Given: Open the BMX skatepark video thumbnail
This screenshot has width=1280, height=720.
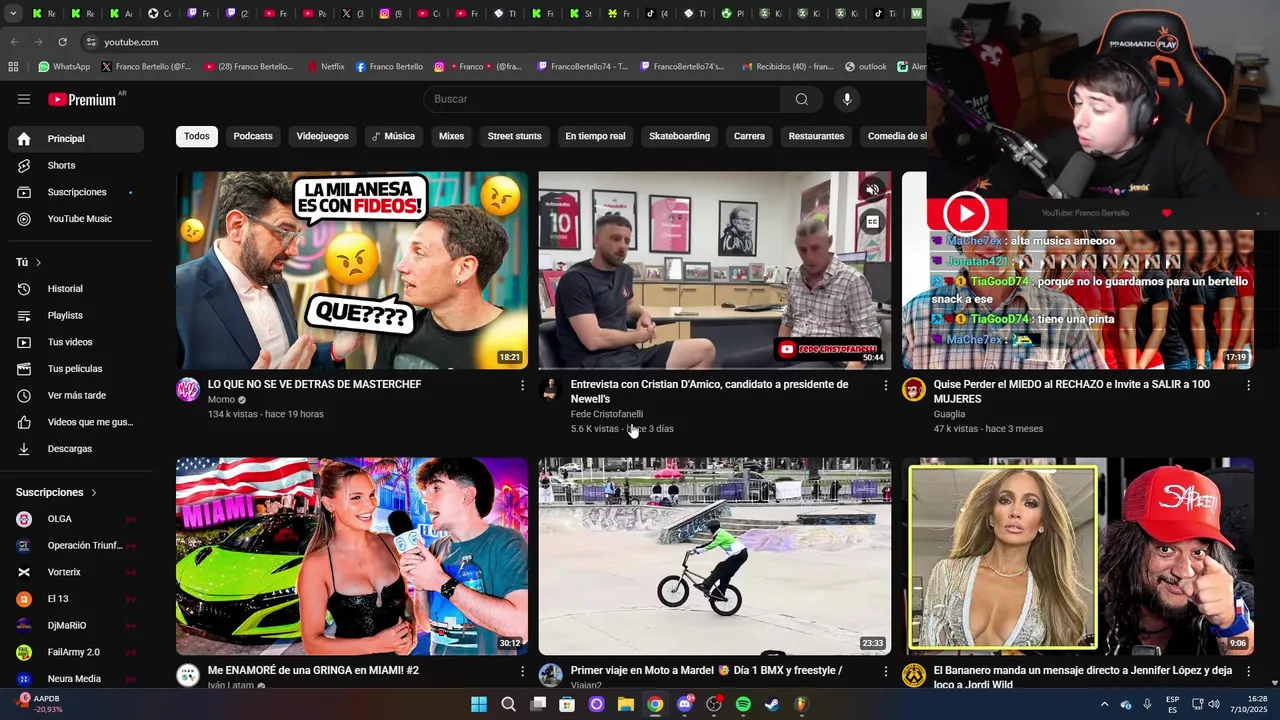Looking at the screenshot, I should [x=714, y=556].
